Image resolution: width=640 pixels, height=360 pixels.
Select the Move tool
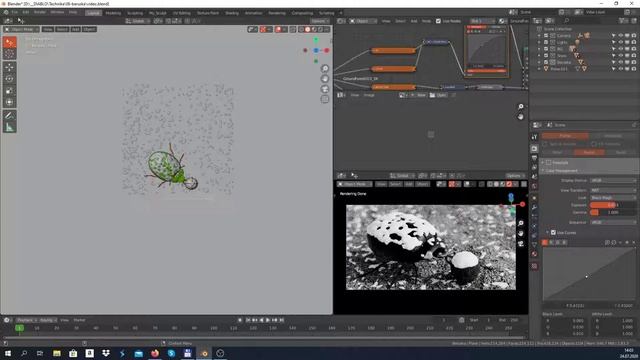[9, 67]
